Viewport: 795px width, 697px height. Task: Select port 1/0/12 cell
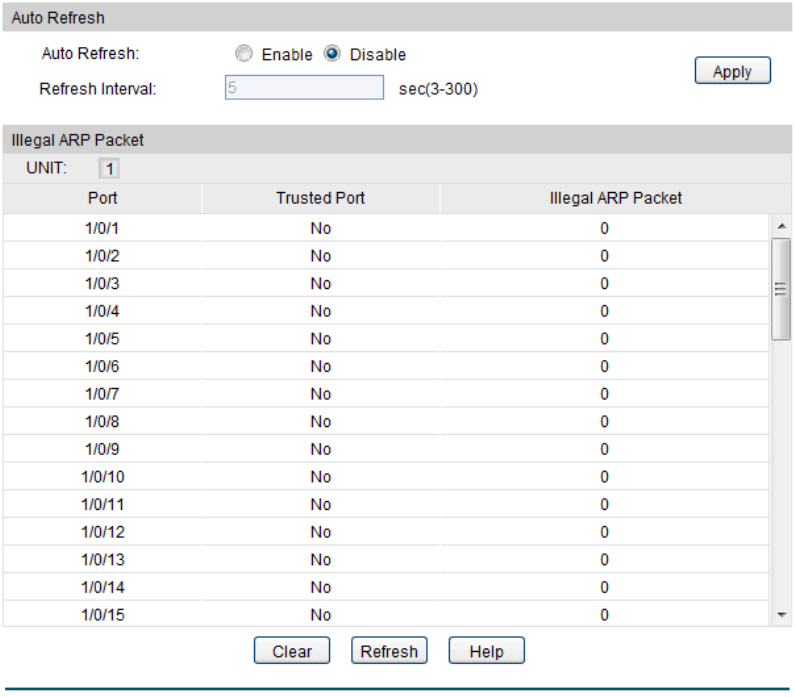(102, 532)
